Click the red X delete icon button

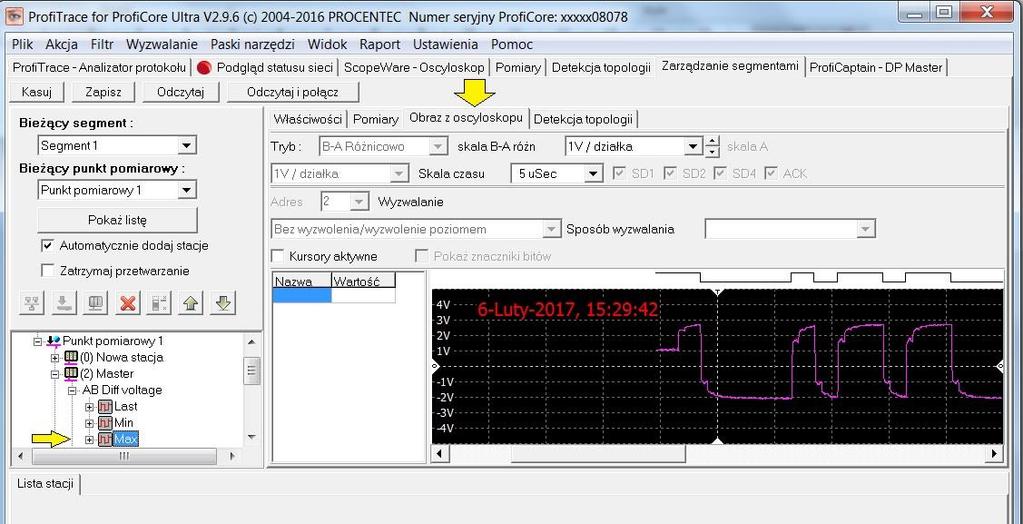click(128, 303)
